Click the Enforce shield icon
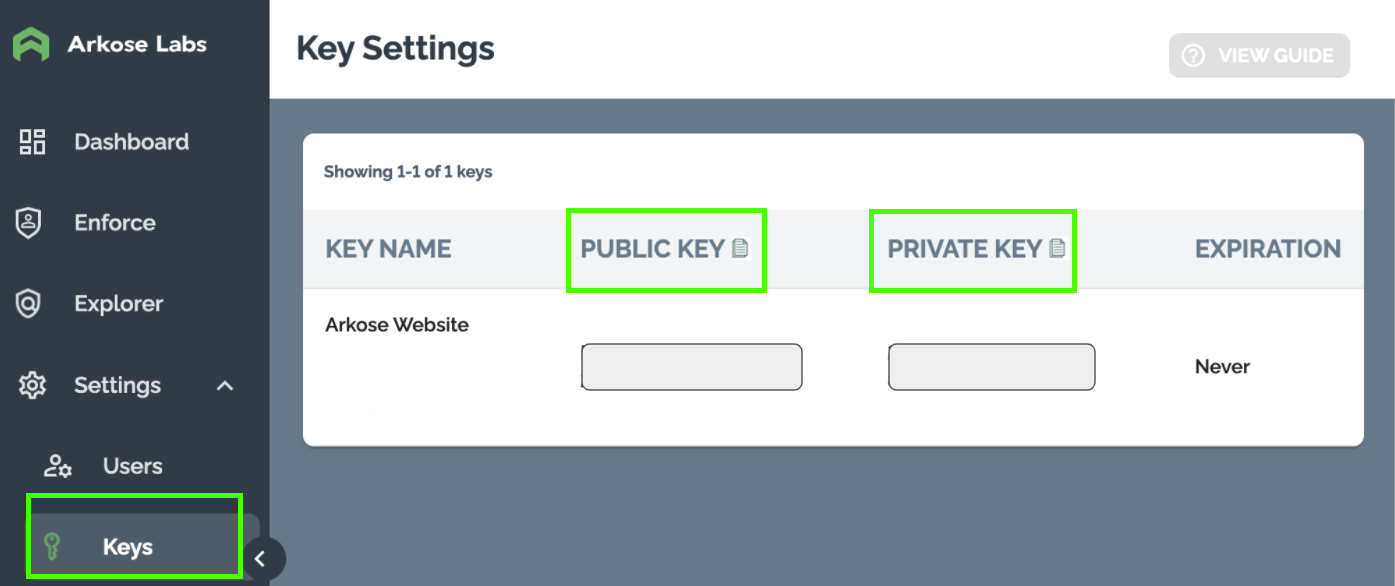The image size is (1395, 586). pos(29,223)
